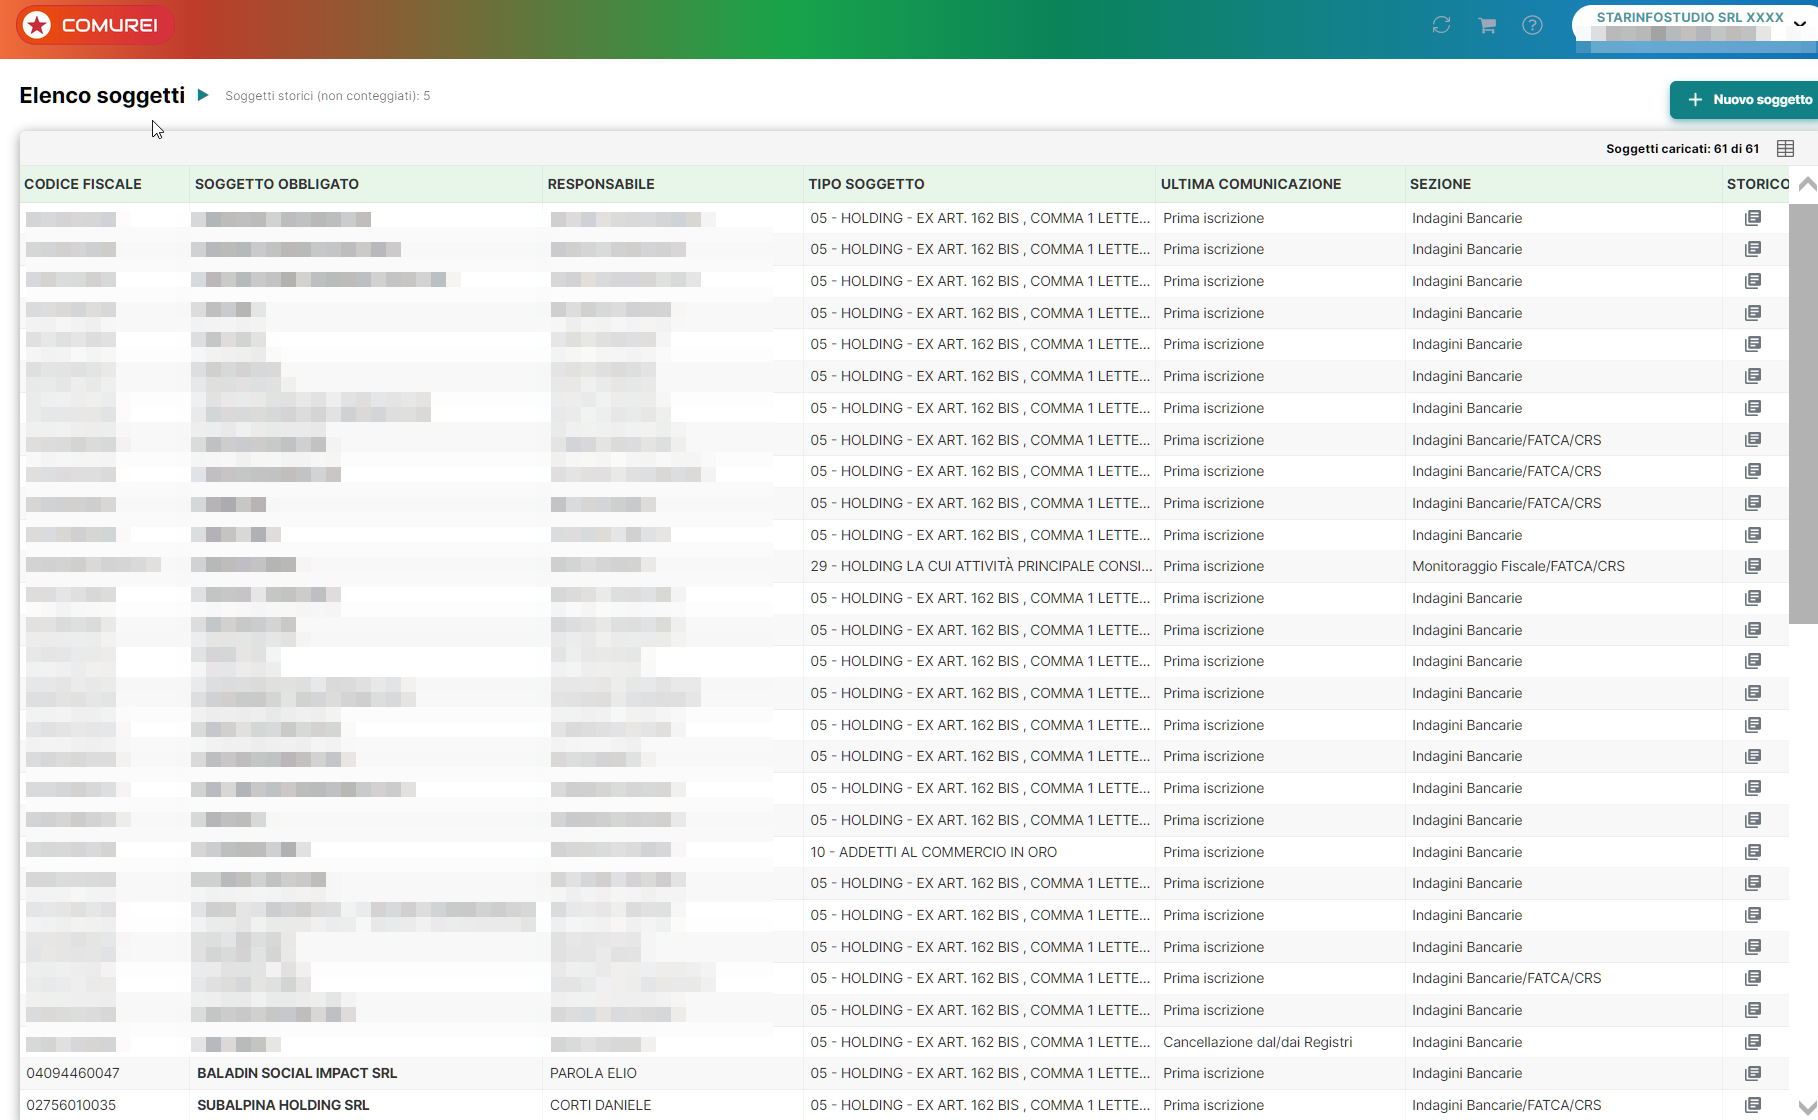The width and height of the screenshot is (1818, 1120).
Task: Select codice fiscale 02756010035
Action: [x=71, y=1105]
